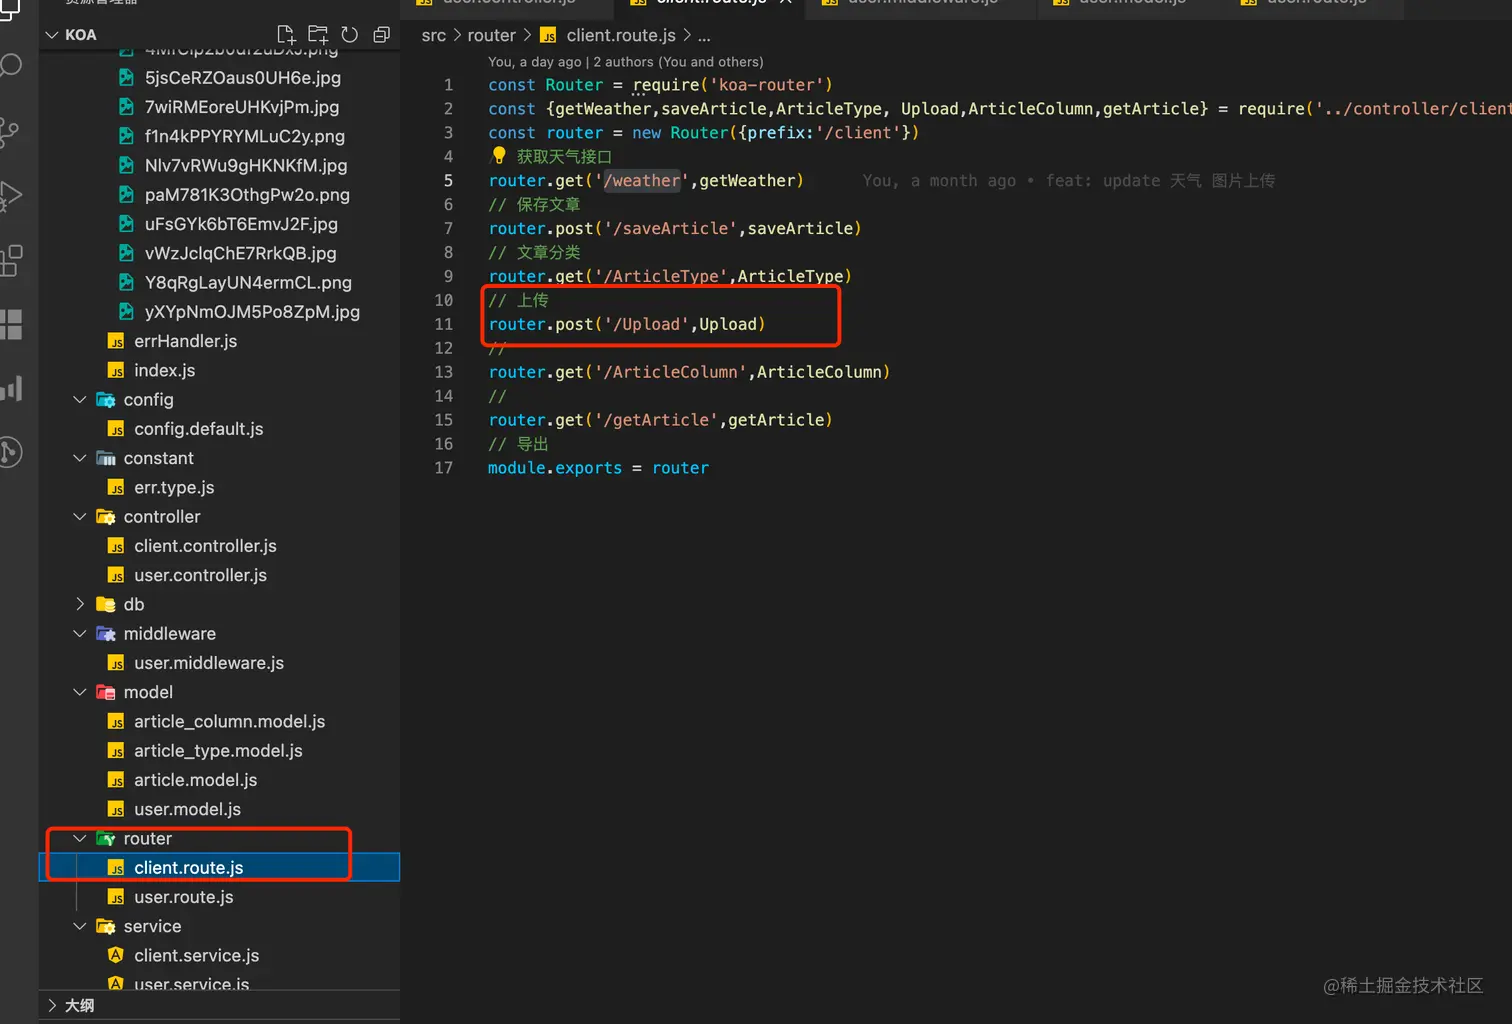Expand the db folder
Viewport: 1512px width, 1024px height.
tap(80, 604)
